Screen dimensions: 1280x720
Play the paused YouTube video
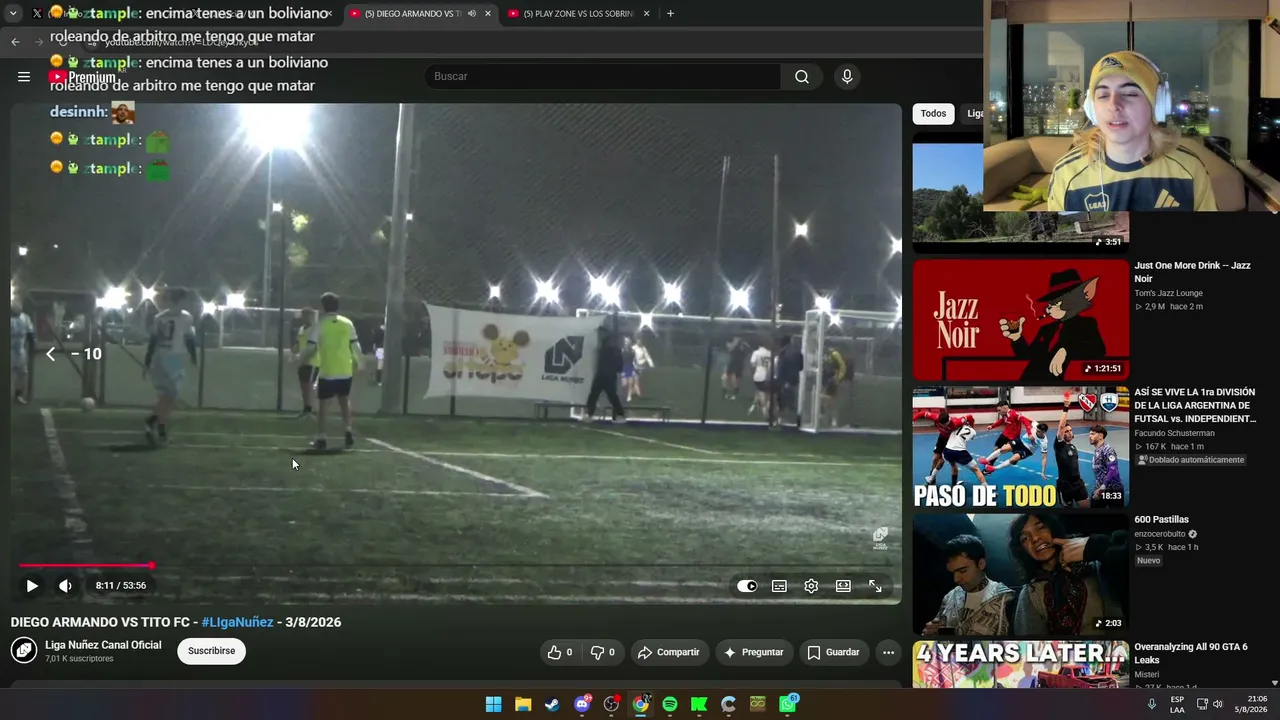click(32, 586)
